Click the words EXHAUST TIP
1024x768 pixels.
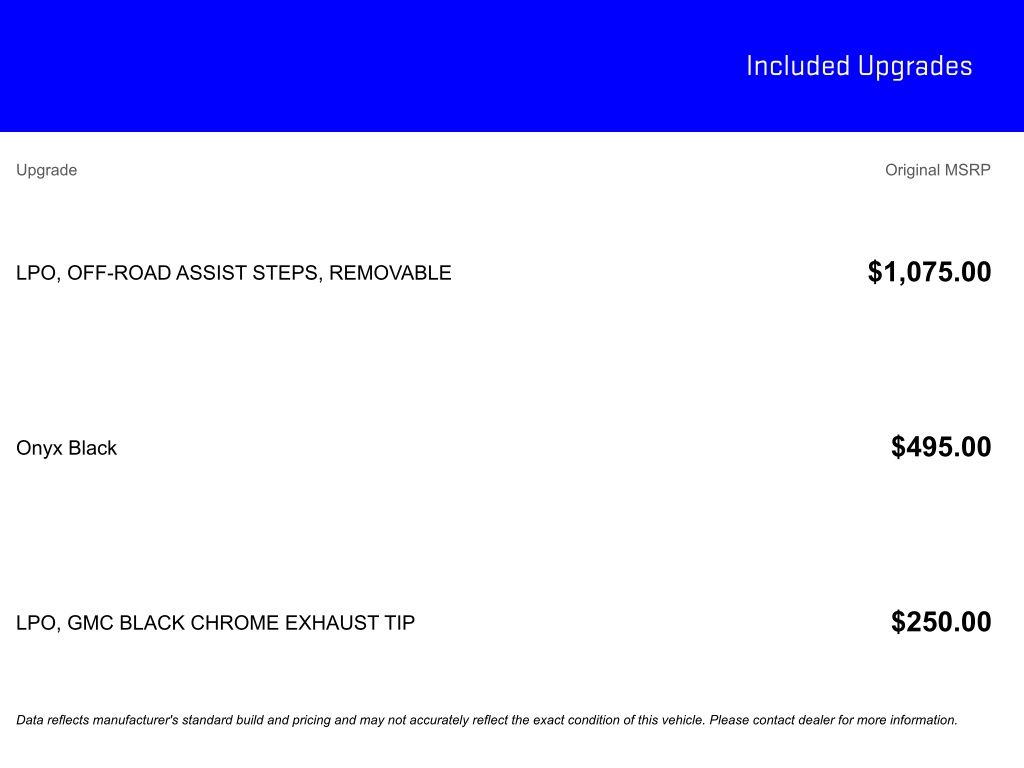click(x=350, y=622)
